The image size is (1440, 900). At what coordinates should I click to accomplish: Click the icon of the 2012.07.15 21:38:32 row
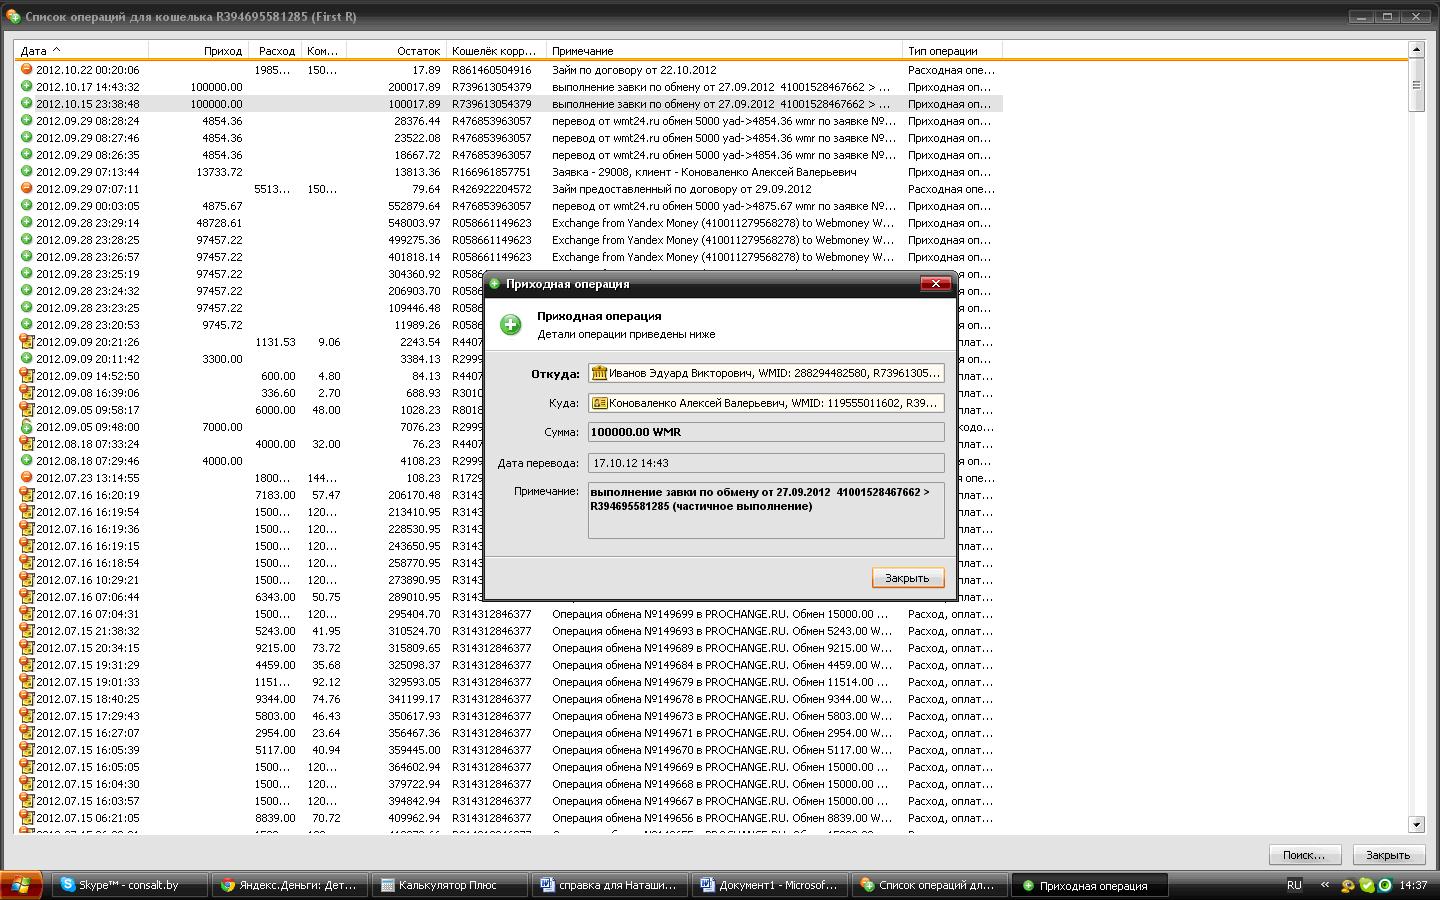click(27, 631)
